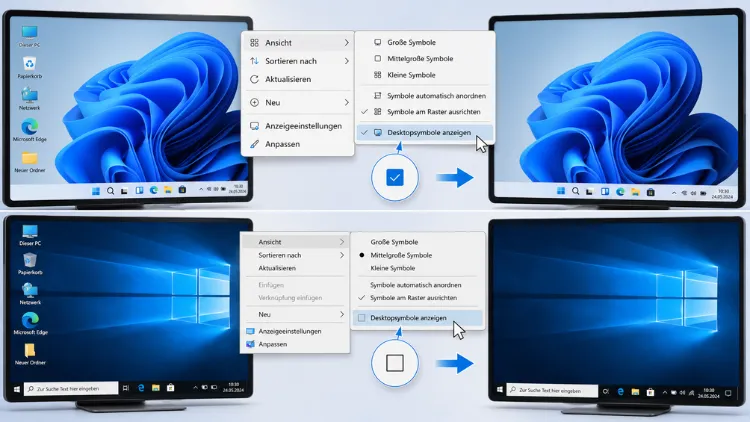Choose Kleine Symbole in Windows 10 submenu
The image size is (750, 422).
point(418,268)
